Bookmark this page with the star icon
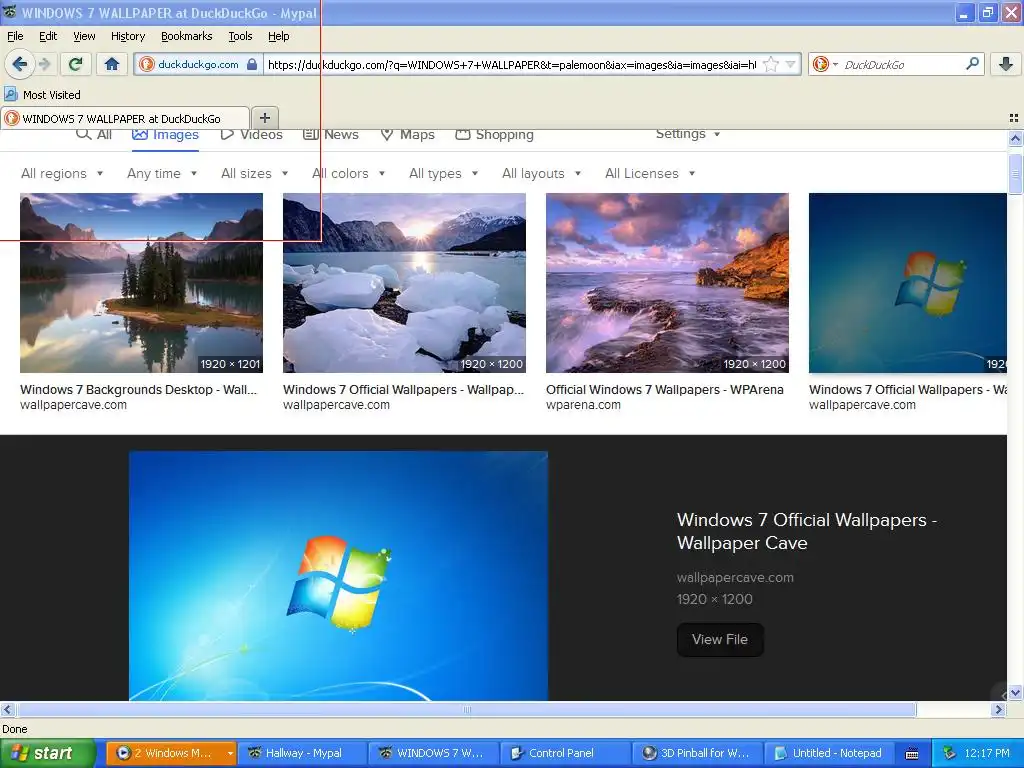The height and width of the screenshot is (768, 1024). pyautogui.click(x=771, y=64)
